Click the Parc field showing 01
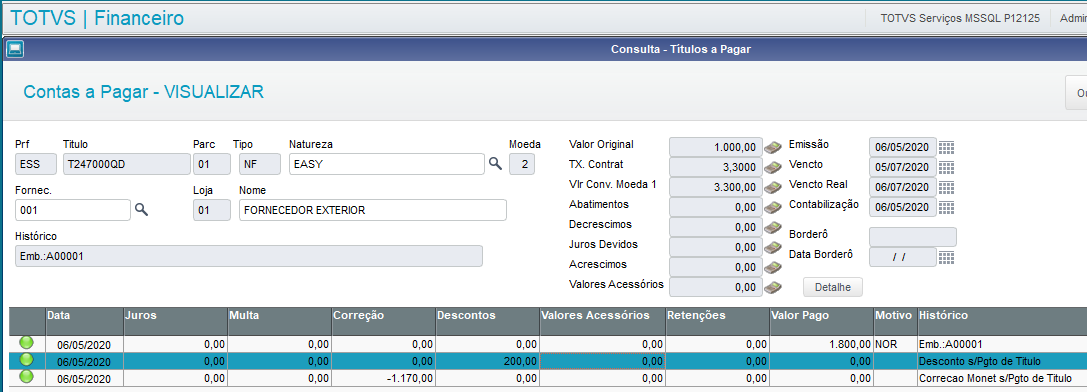Viewport: 1087px width, 392px height. tap(211, 164)
